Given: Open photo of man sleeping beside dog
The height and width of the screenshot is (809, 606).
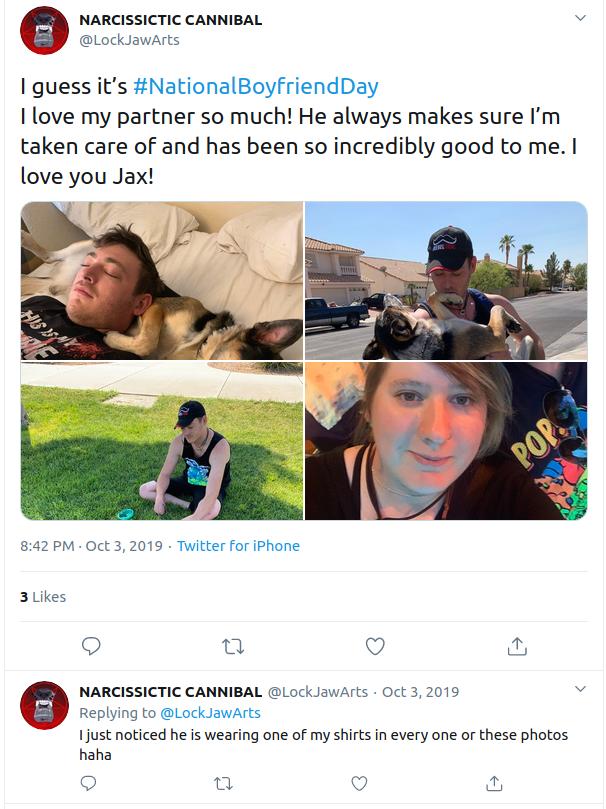Looking at the screenshot, I should (x=162, y=281).
